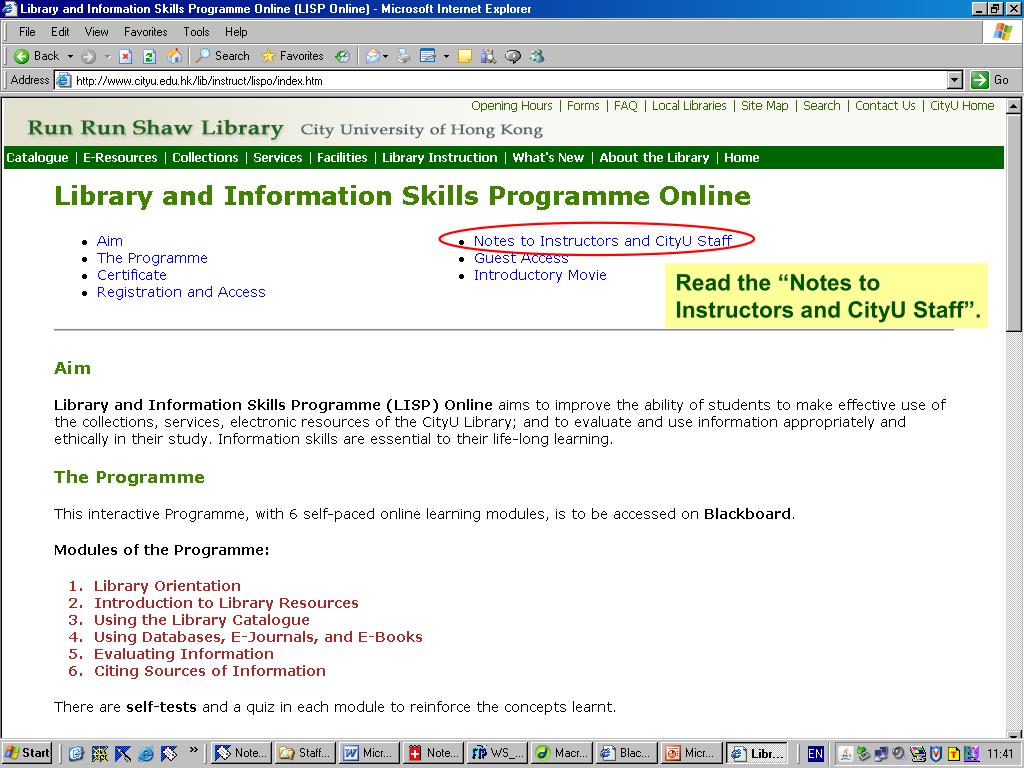This screenshot has height=768, width=1024.
Task: Click the Contact Us top link
Action: point(885,106)
